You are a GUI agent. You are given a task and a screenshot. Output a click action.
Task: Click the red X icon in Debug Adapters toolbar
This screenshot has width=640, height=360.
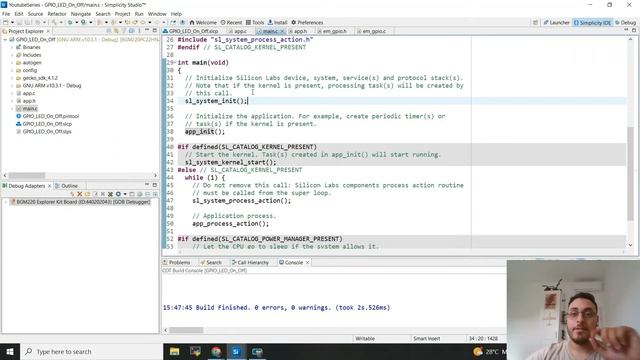80,194
